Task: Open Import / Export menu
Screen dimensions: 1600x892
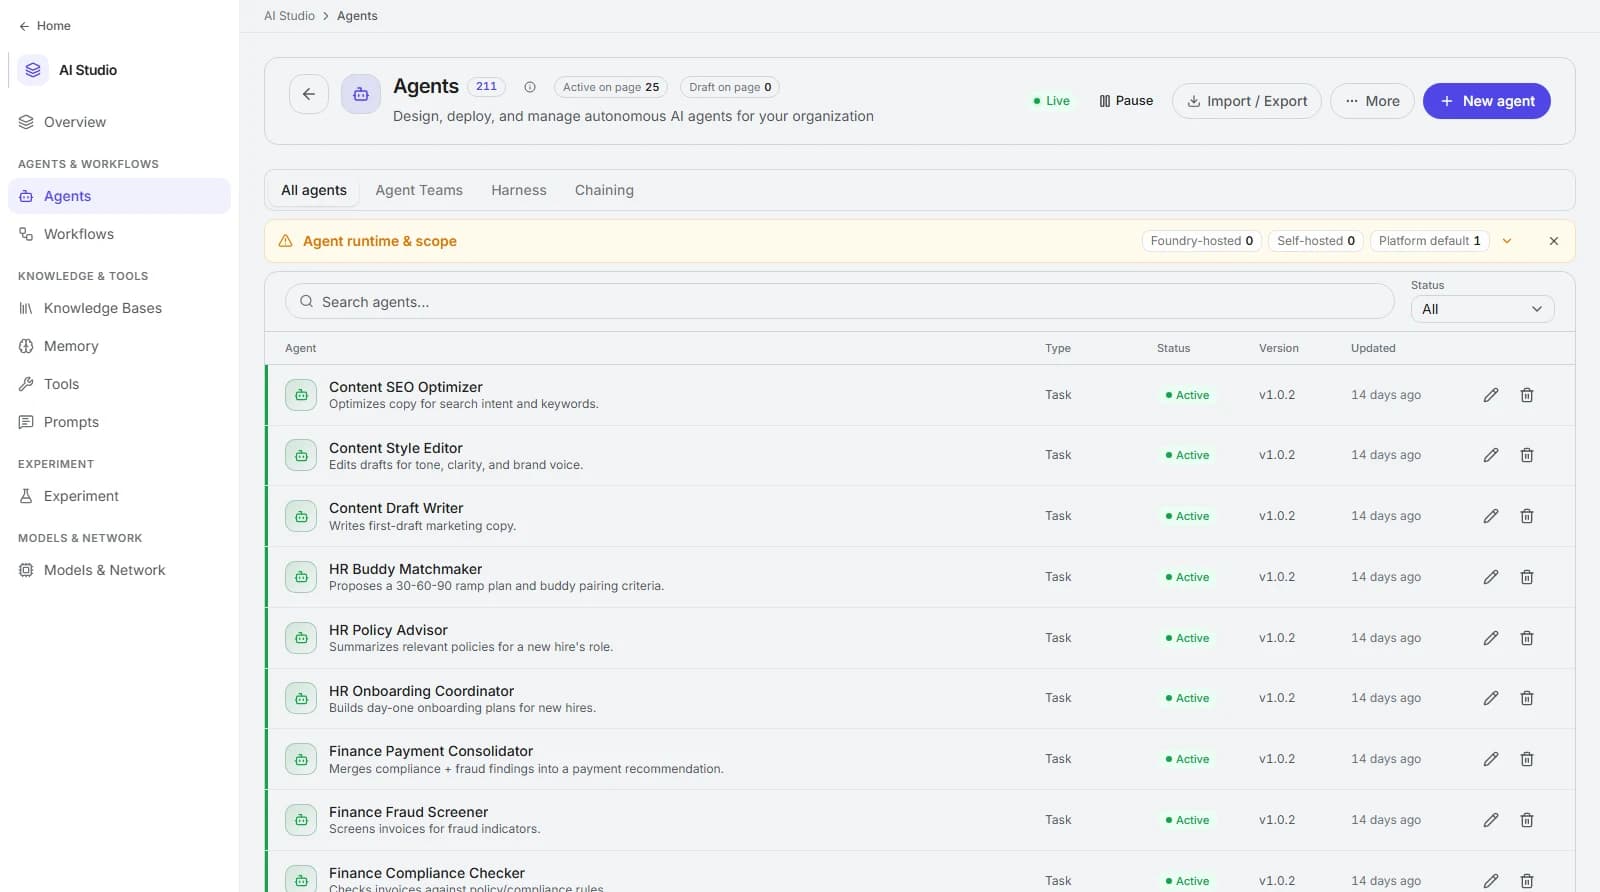Action: [1247, 101]
